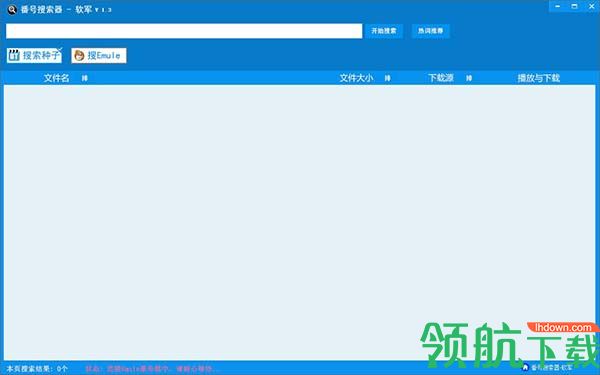Click the 本页搜索结果 count in status bar
Image resolution: width=600 pixels, height=375 pixels.
[37, 369]
